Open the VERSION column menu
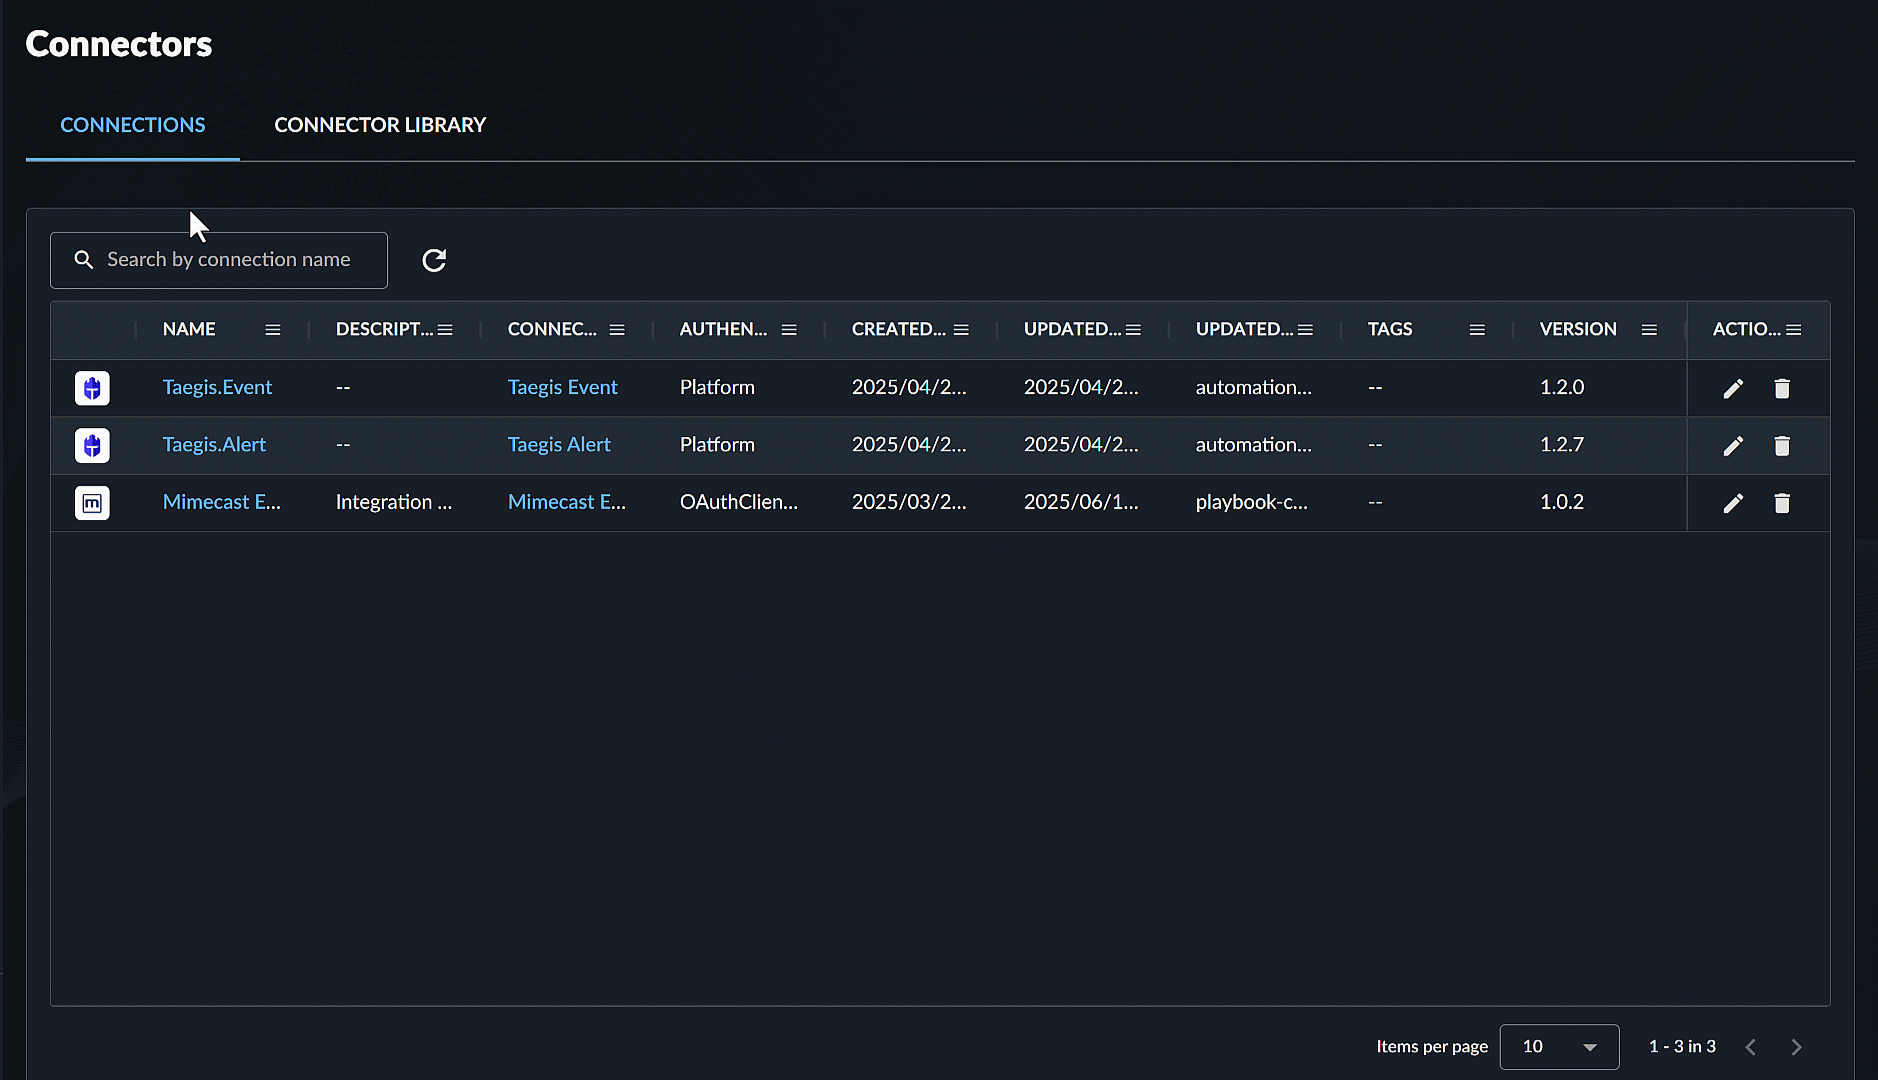 pyautogui.click(x=1649, y=330)
